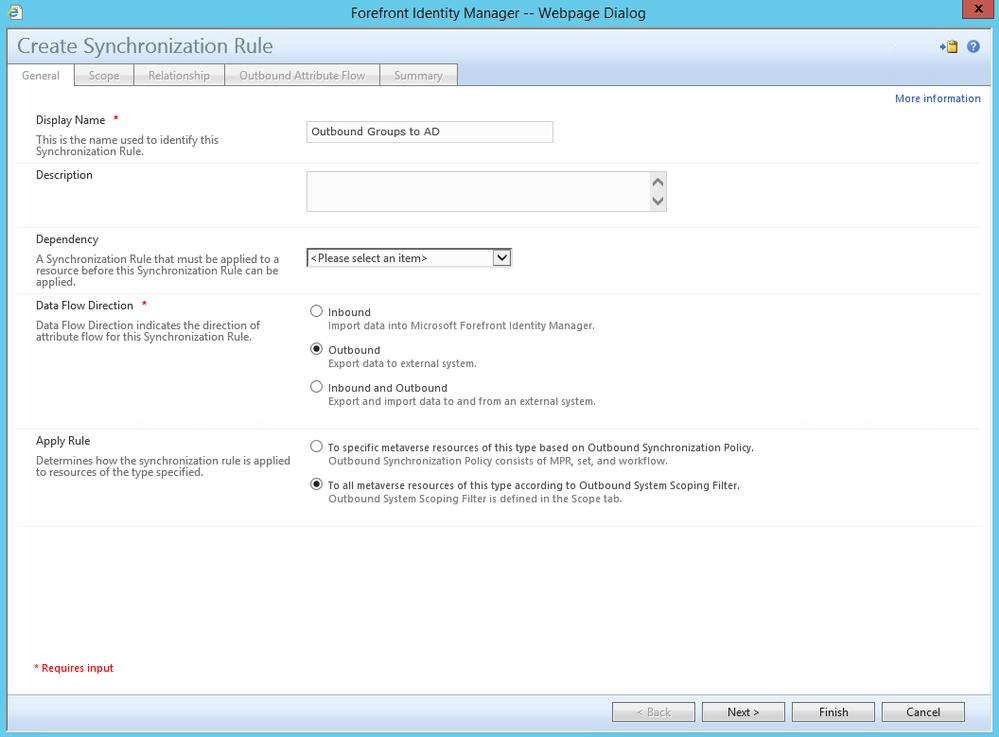
Task: Select the Inbound data flow radio button
Action: [316, 311]
